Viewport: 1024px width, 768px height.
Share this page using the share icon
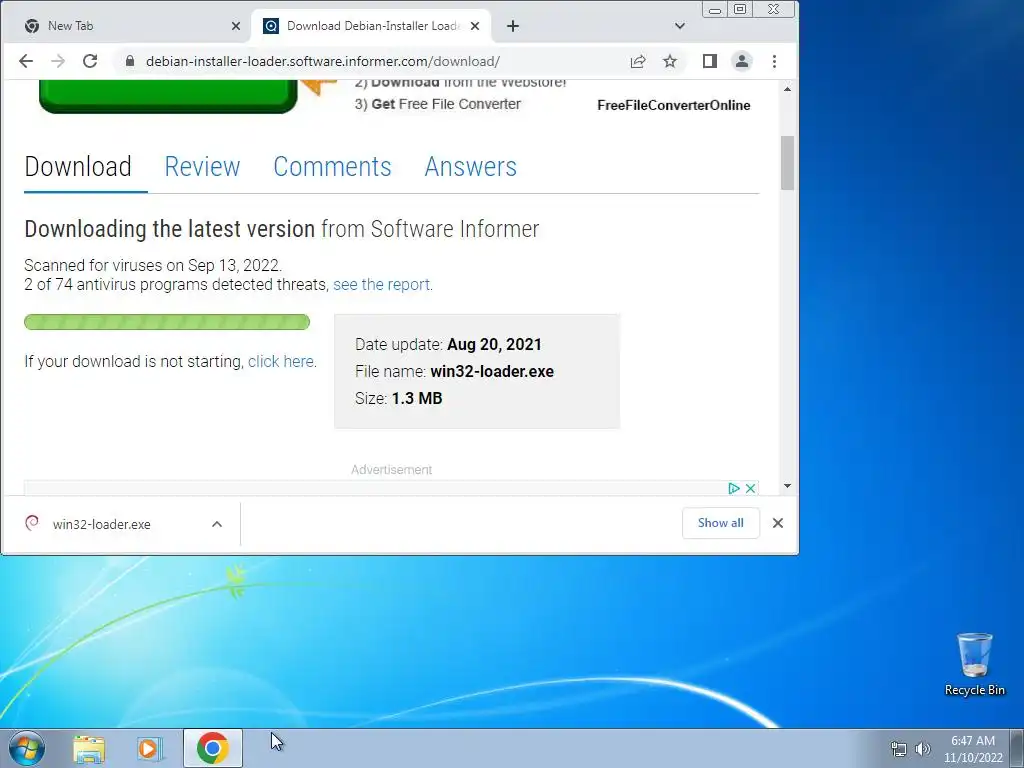[x=638, y=61]
